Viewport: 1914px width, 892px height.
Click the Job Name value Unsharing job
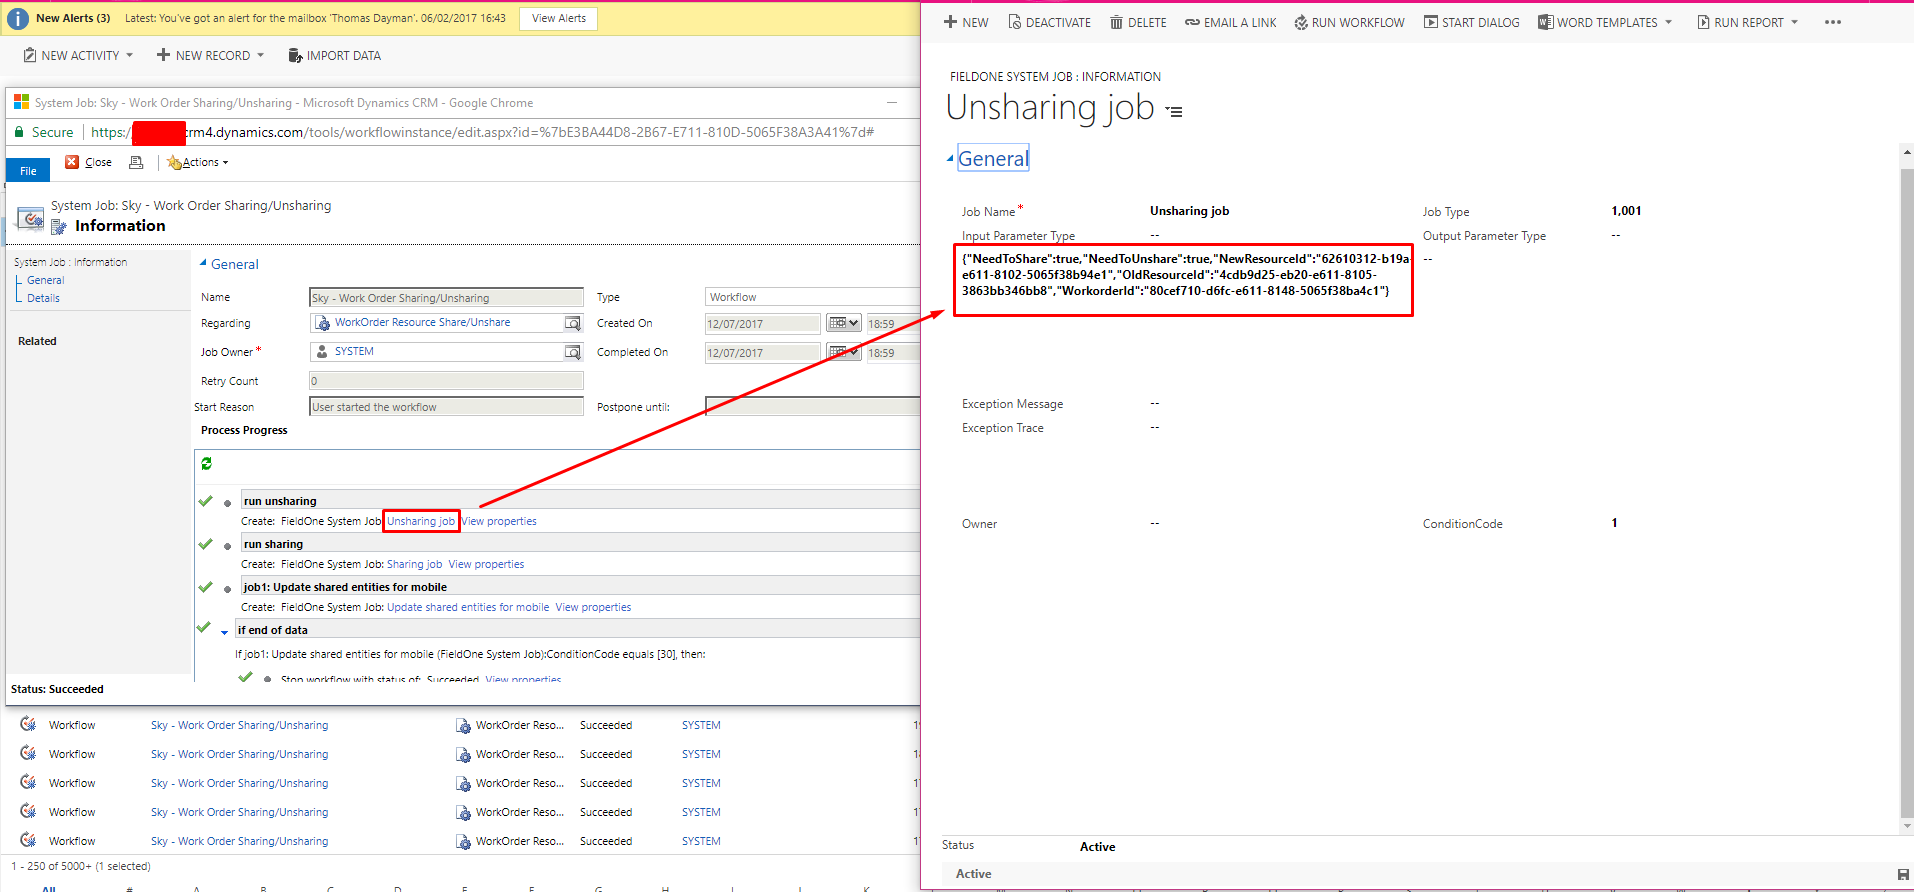pyautogui.click(x=1189, y=211)
